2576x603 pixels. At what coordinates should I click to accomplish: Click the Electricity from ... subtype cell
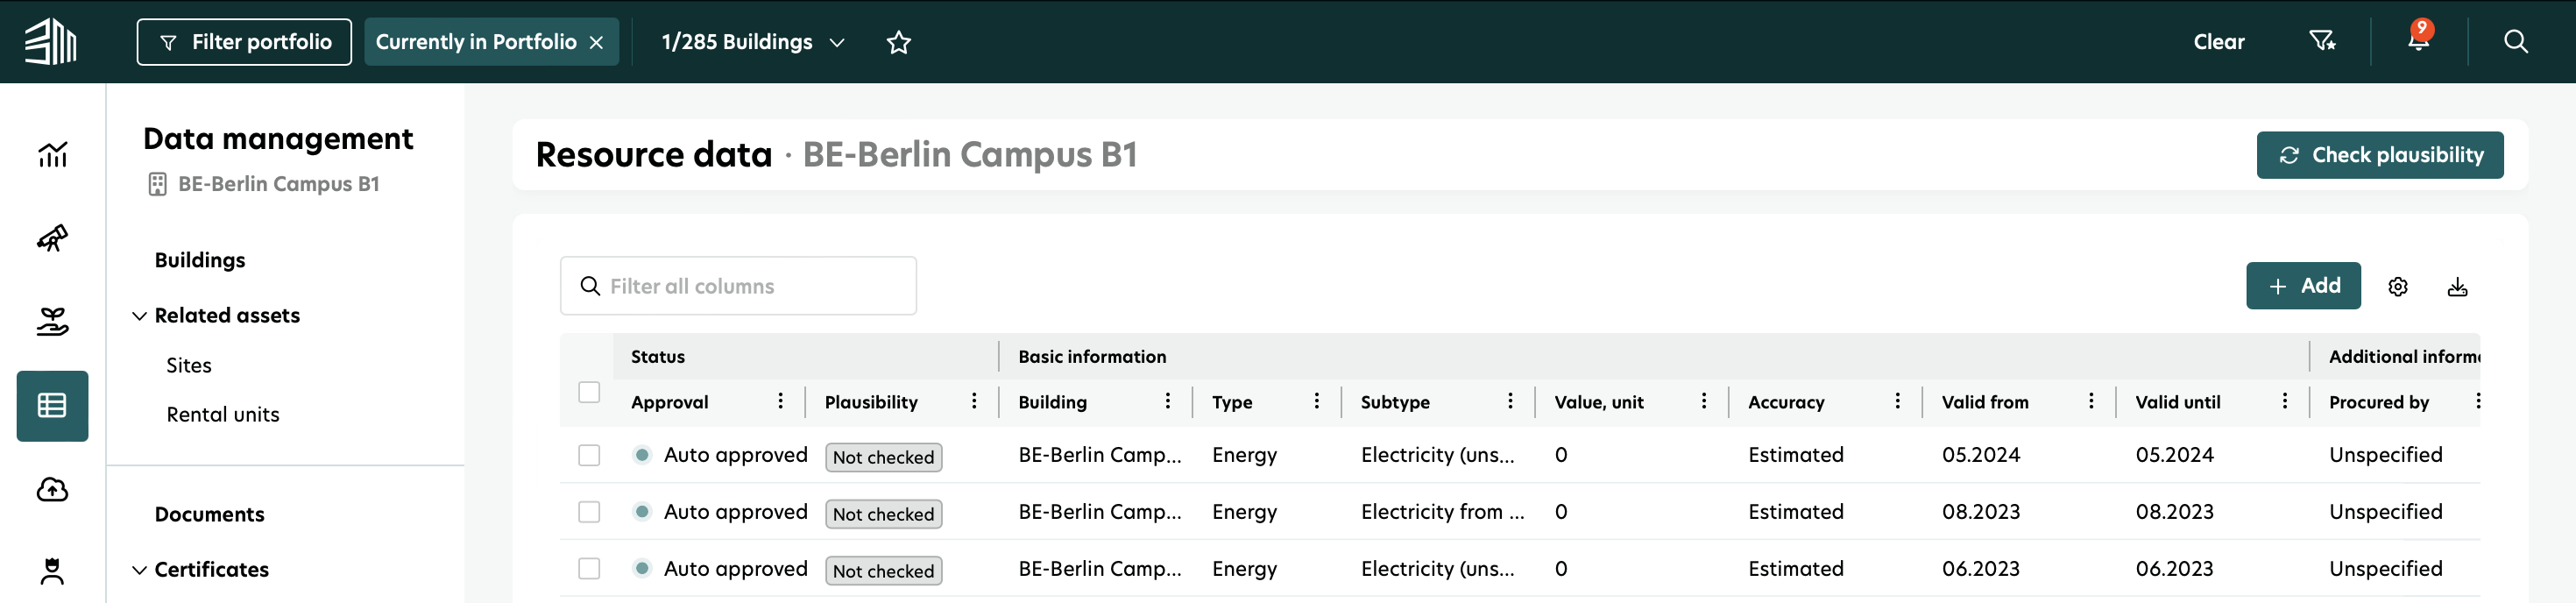(1442, 512)
